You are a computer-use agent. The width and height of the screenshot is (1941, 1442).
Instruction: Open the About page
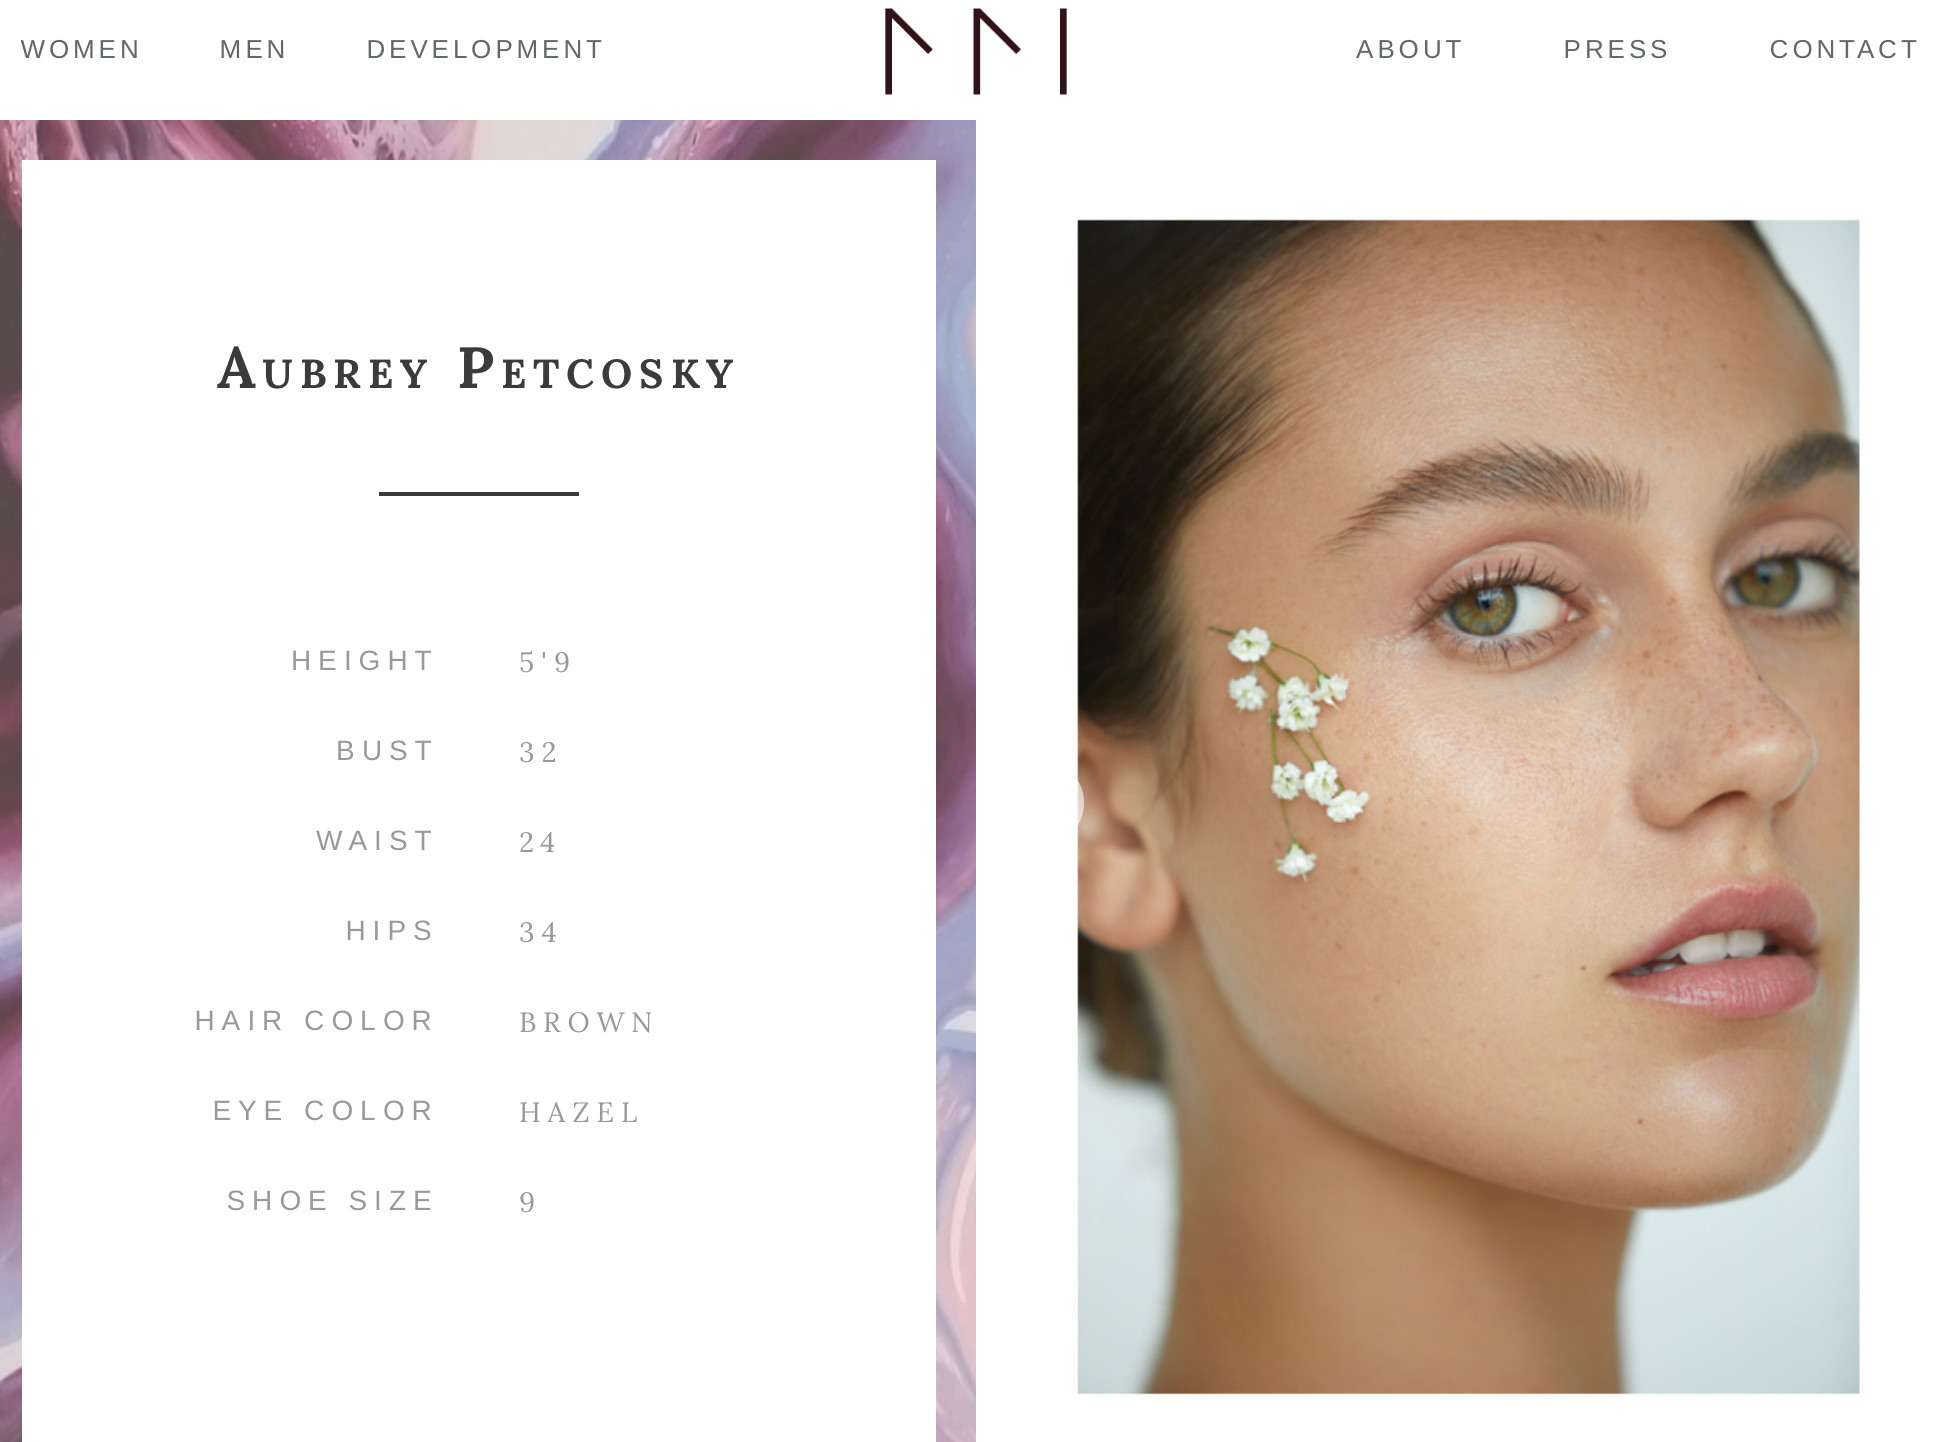click(x=1410, y=49)
